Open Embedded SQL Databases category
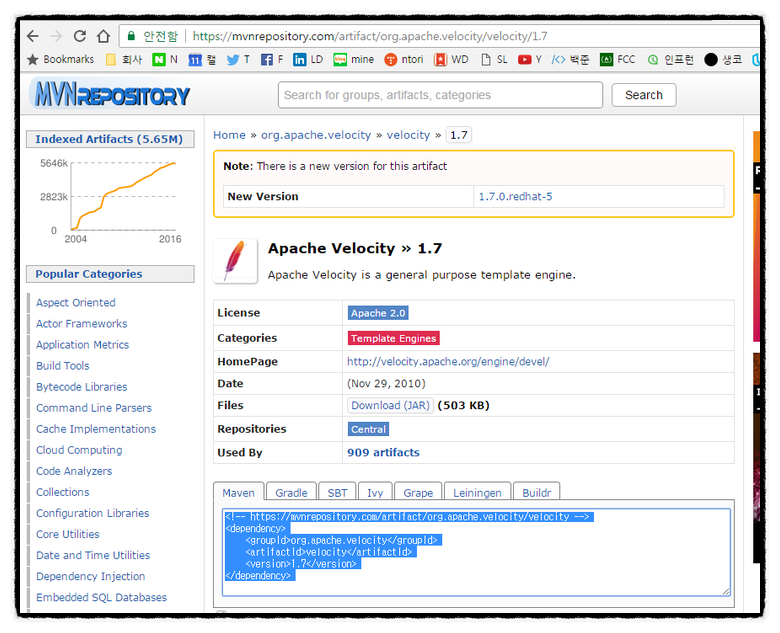Image resolution: width=780 pixels, height=633 pixels. pyautogui.click(x=101, y=597)
